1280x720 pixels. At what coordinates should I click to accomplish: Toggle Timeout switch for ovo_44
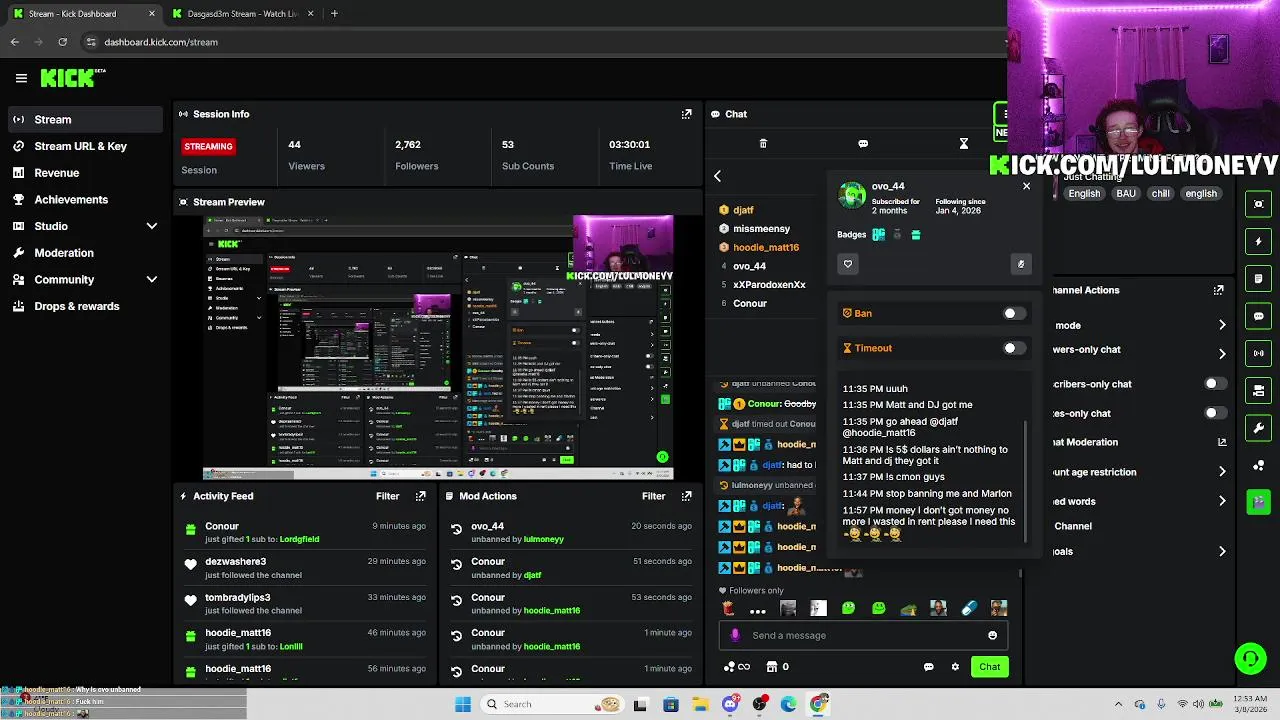tap(1014, 348)
